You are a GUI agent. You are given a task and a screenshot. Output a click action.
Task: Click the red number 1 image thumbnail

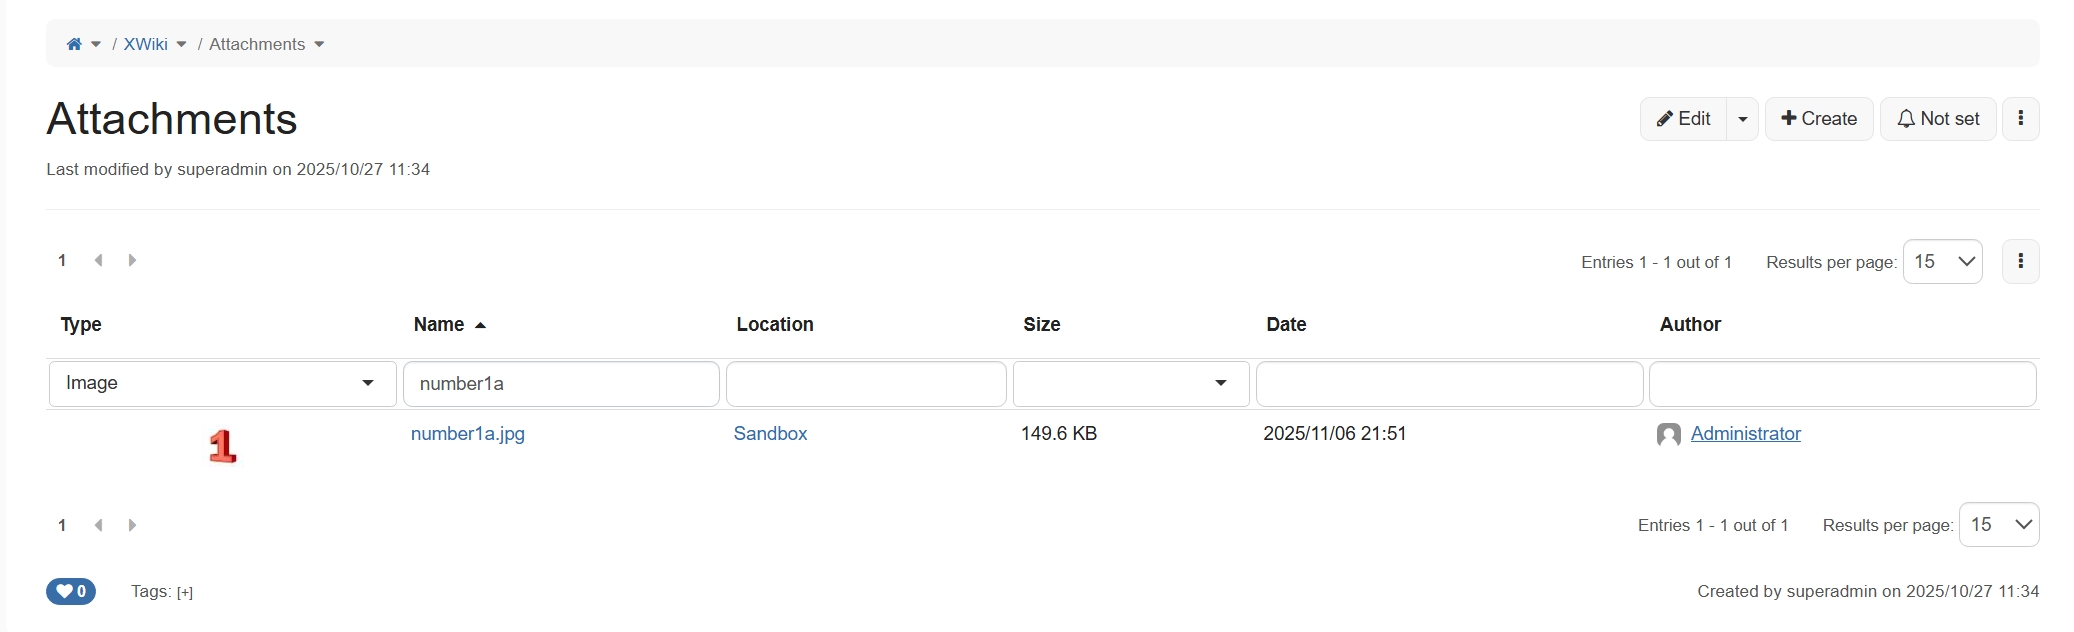pos(222,446)
